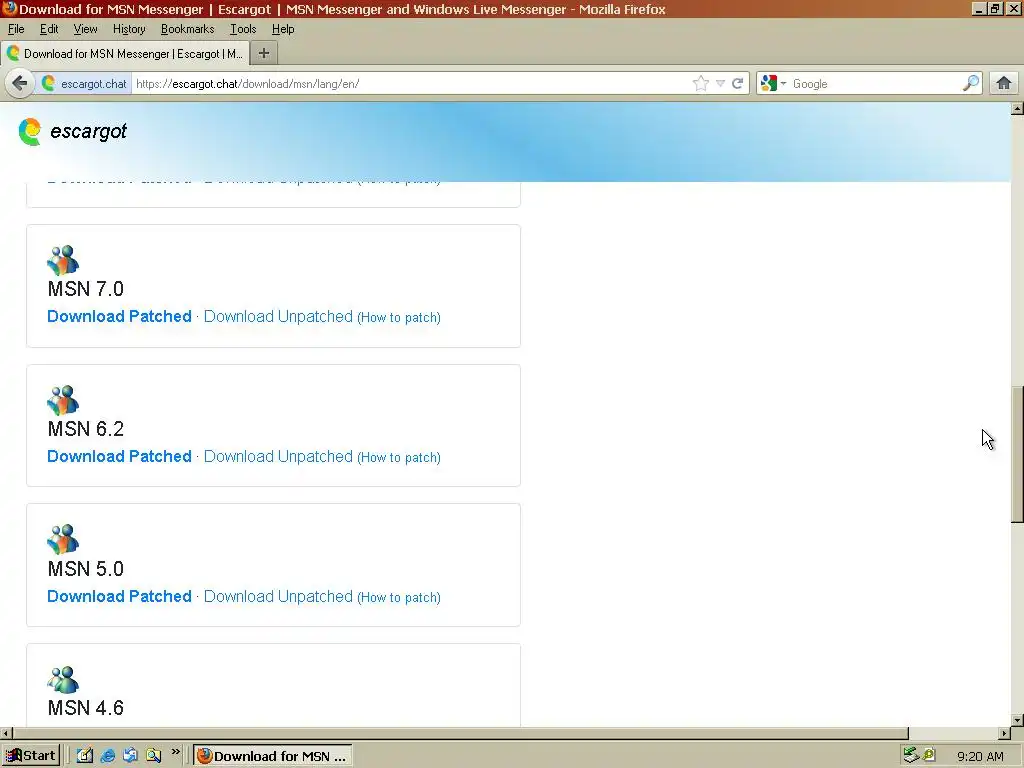The image size is (1024, 768).
Task: Click the horizontal scrollbar left arrow
Action: 6,733
